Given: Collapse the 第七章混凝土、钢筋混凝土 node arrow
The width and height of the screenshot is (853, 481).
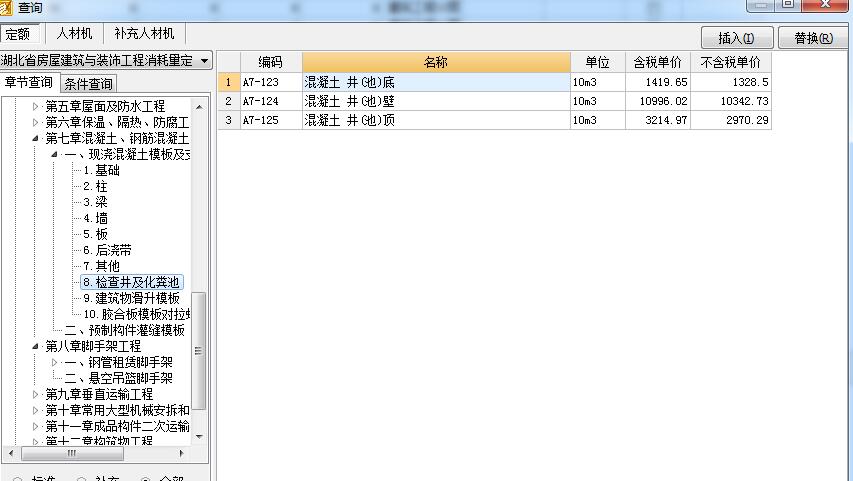Looking at the screenshot, I should [x=35, y=138].
